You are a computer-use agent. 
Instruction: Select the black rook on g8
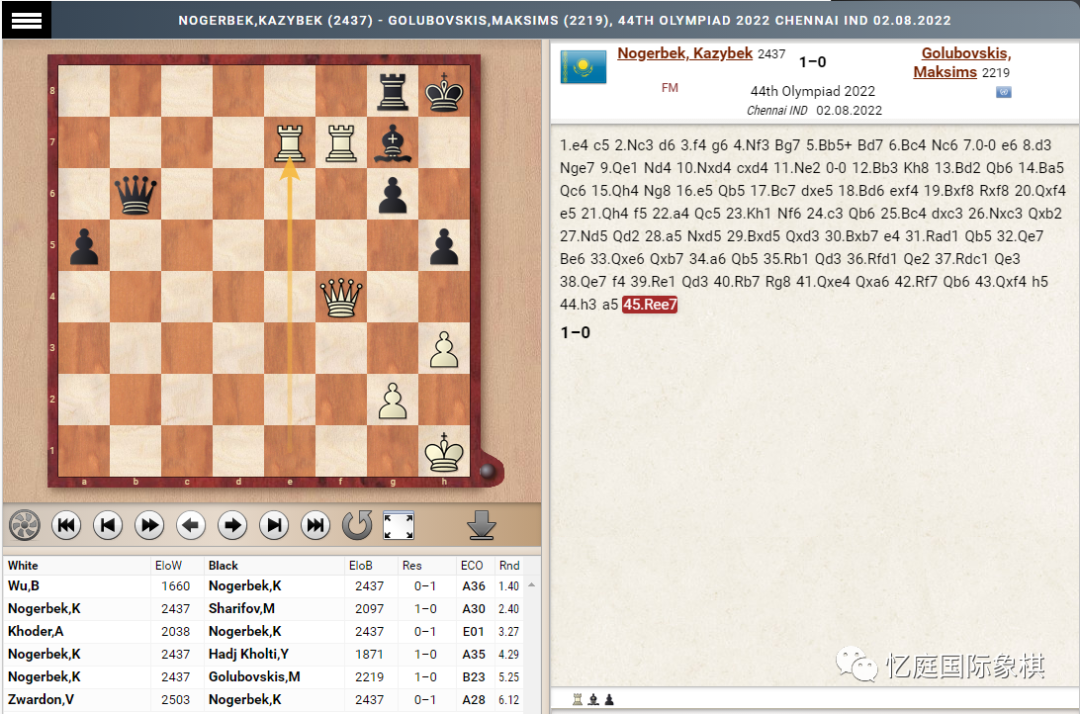(393, 91)
